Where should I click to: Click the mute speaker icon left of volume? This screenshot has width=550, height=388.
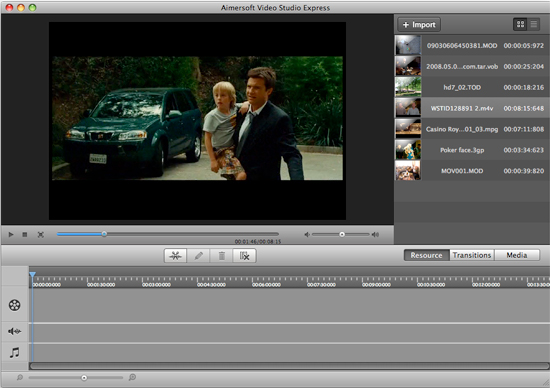pos(307,234)
